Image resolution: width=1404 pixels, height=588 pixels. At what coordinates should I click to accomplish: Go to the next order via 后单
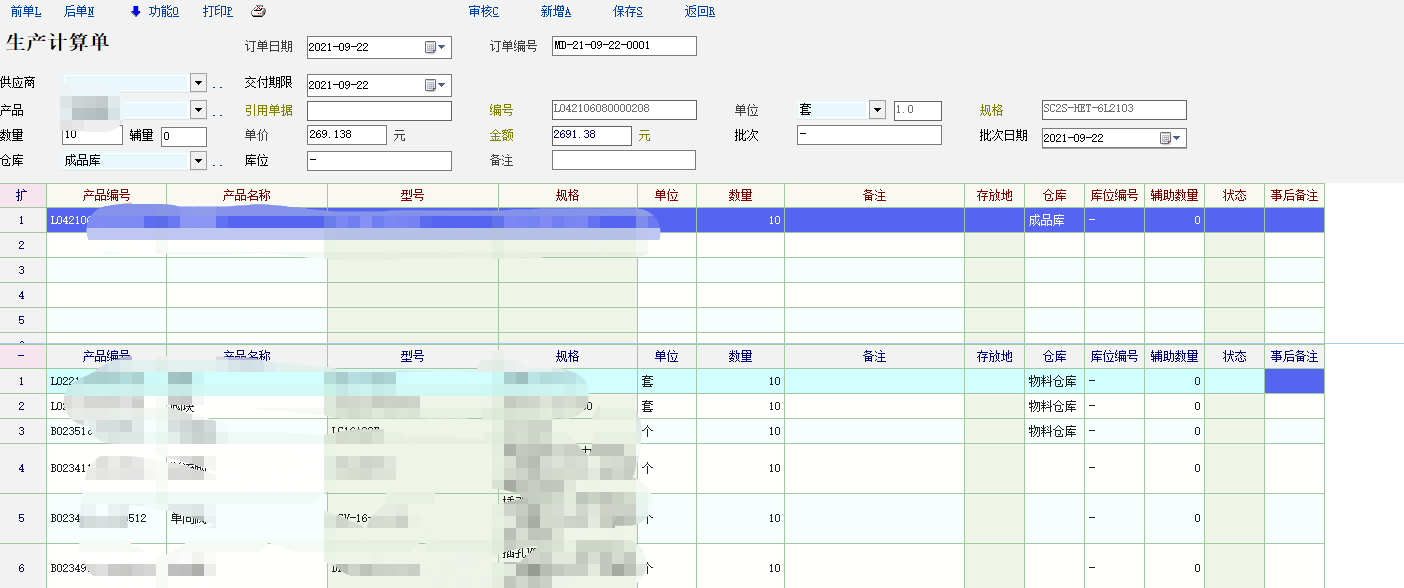[x=79, y=12]
